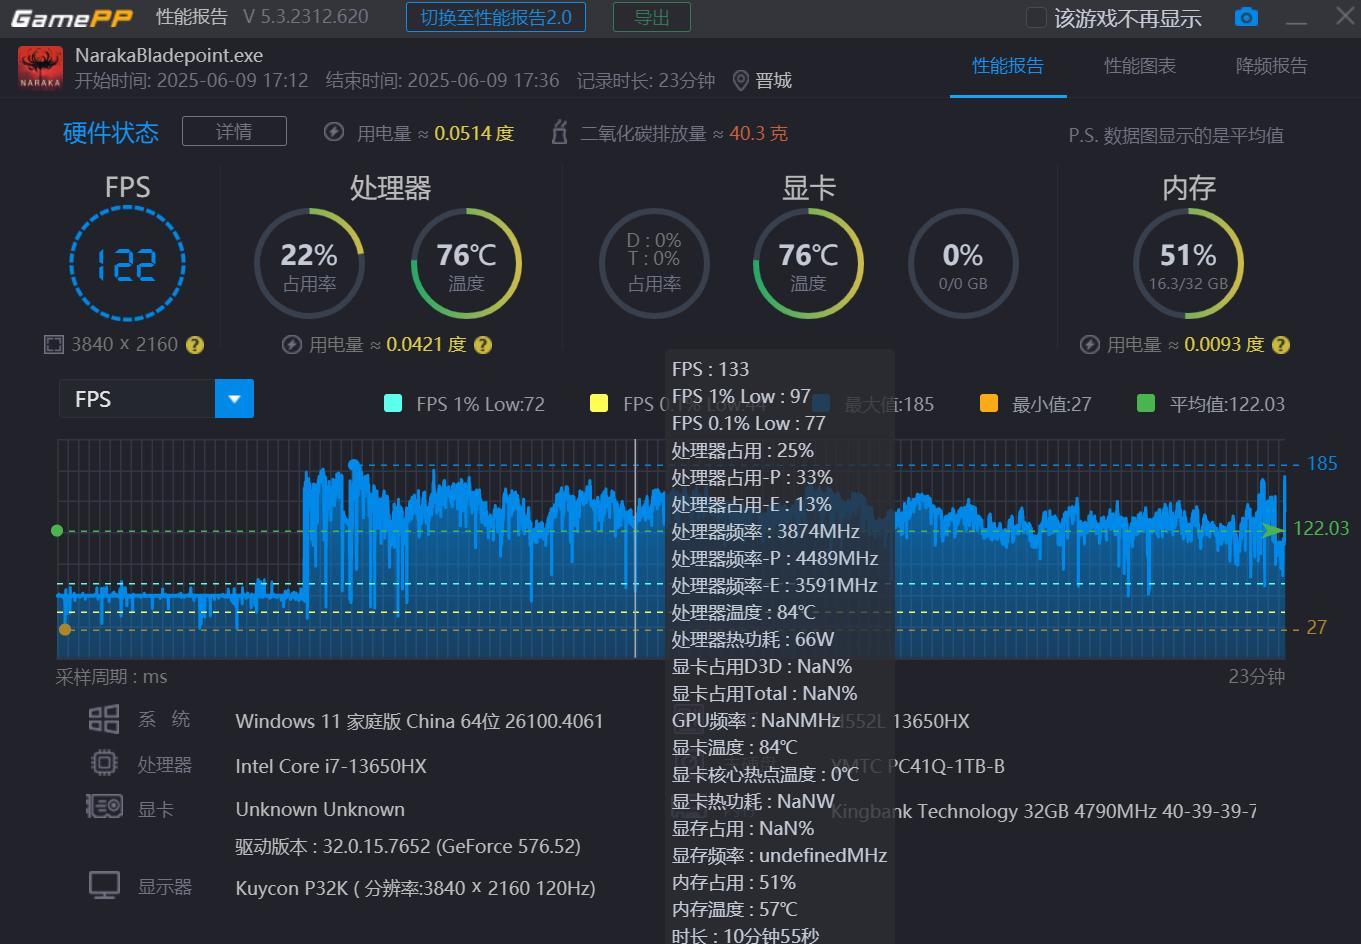Screen dimensions: 1361x944
Task: Open the FPS metric dropdown
Action: point(156,399)
